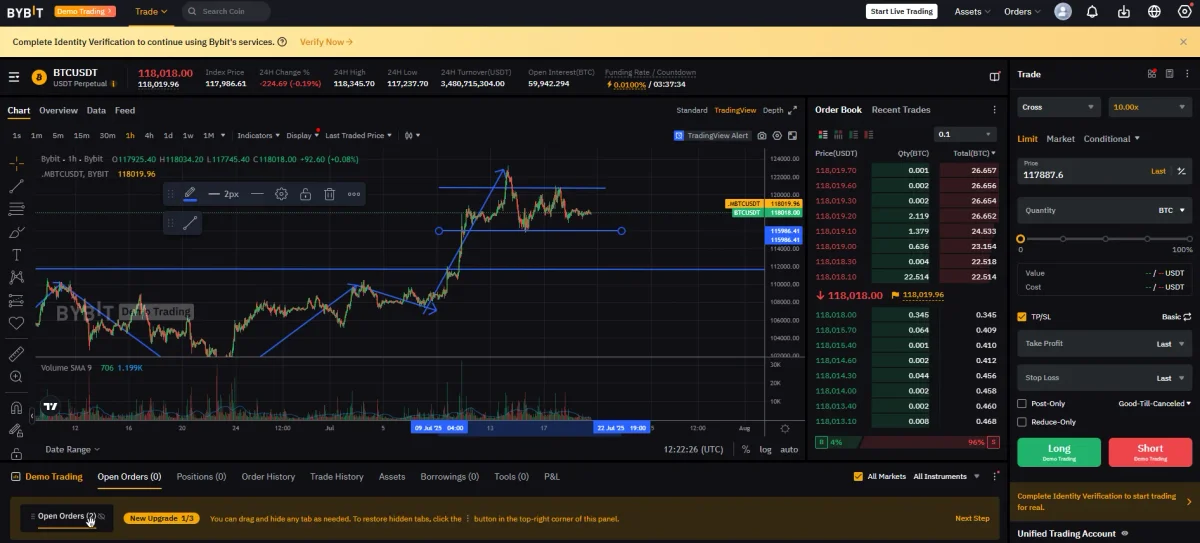The image size is (1200, 543).
Task: Open the Trade menu in header
Action: (x=151, y=12)
